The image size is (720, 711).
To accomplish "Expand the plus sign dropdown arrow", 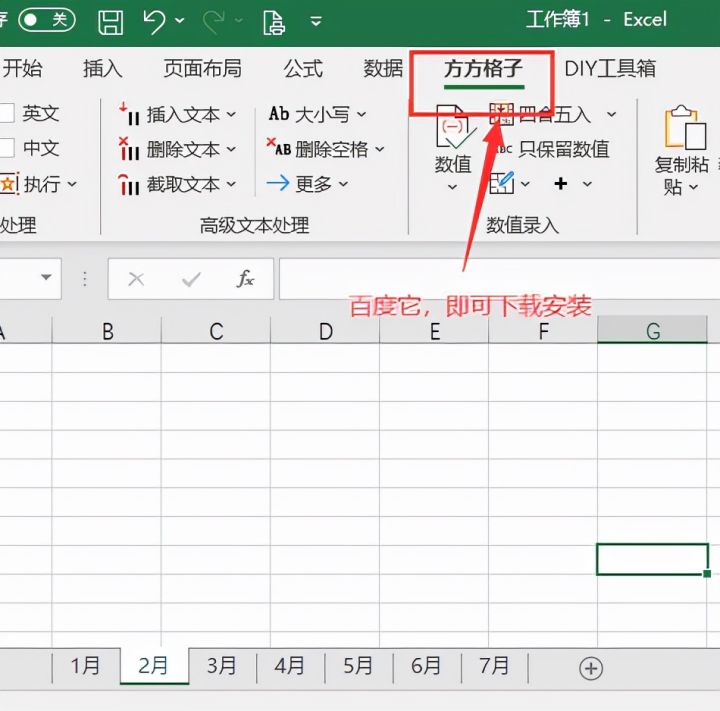I will pos(587,184).
